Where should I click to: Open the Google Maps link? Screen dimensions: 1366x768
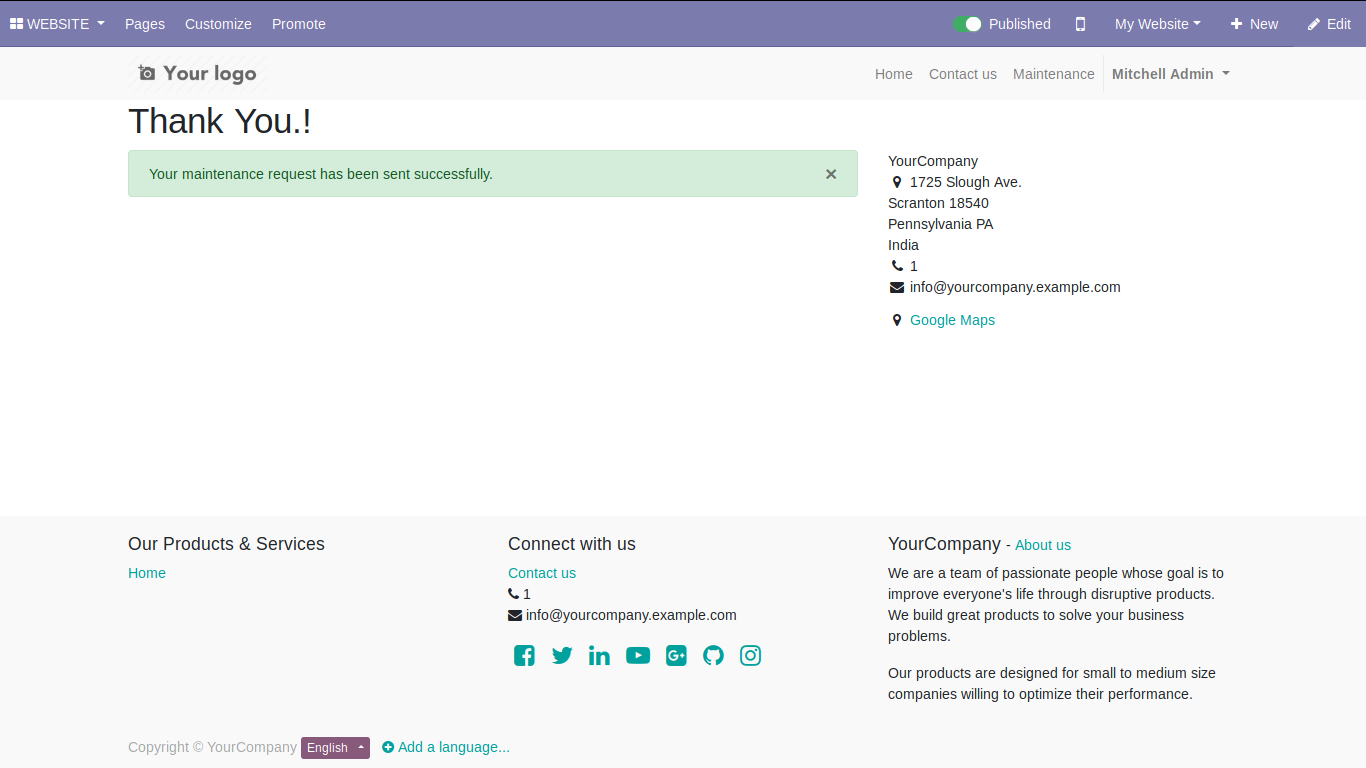click(x=952, y=320)
